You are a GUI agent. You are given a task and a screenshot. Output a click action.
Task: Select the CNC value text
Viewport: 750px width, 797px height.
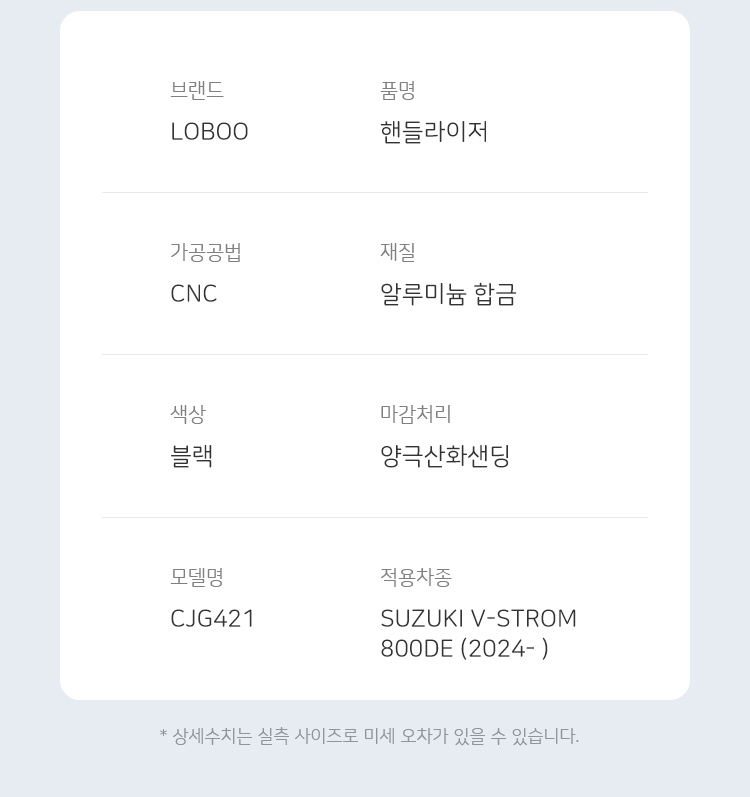pyautogui.click(x=194, y=294)
